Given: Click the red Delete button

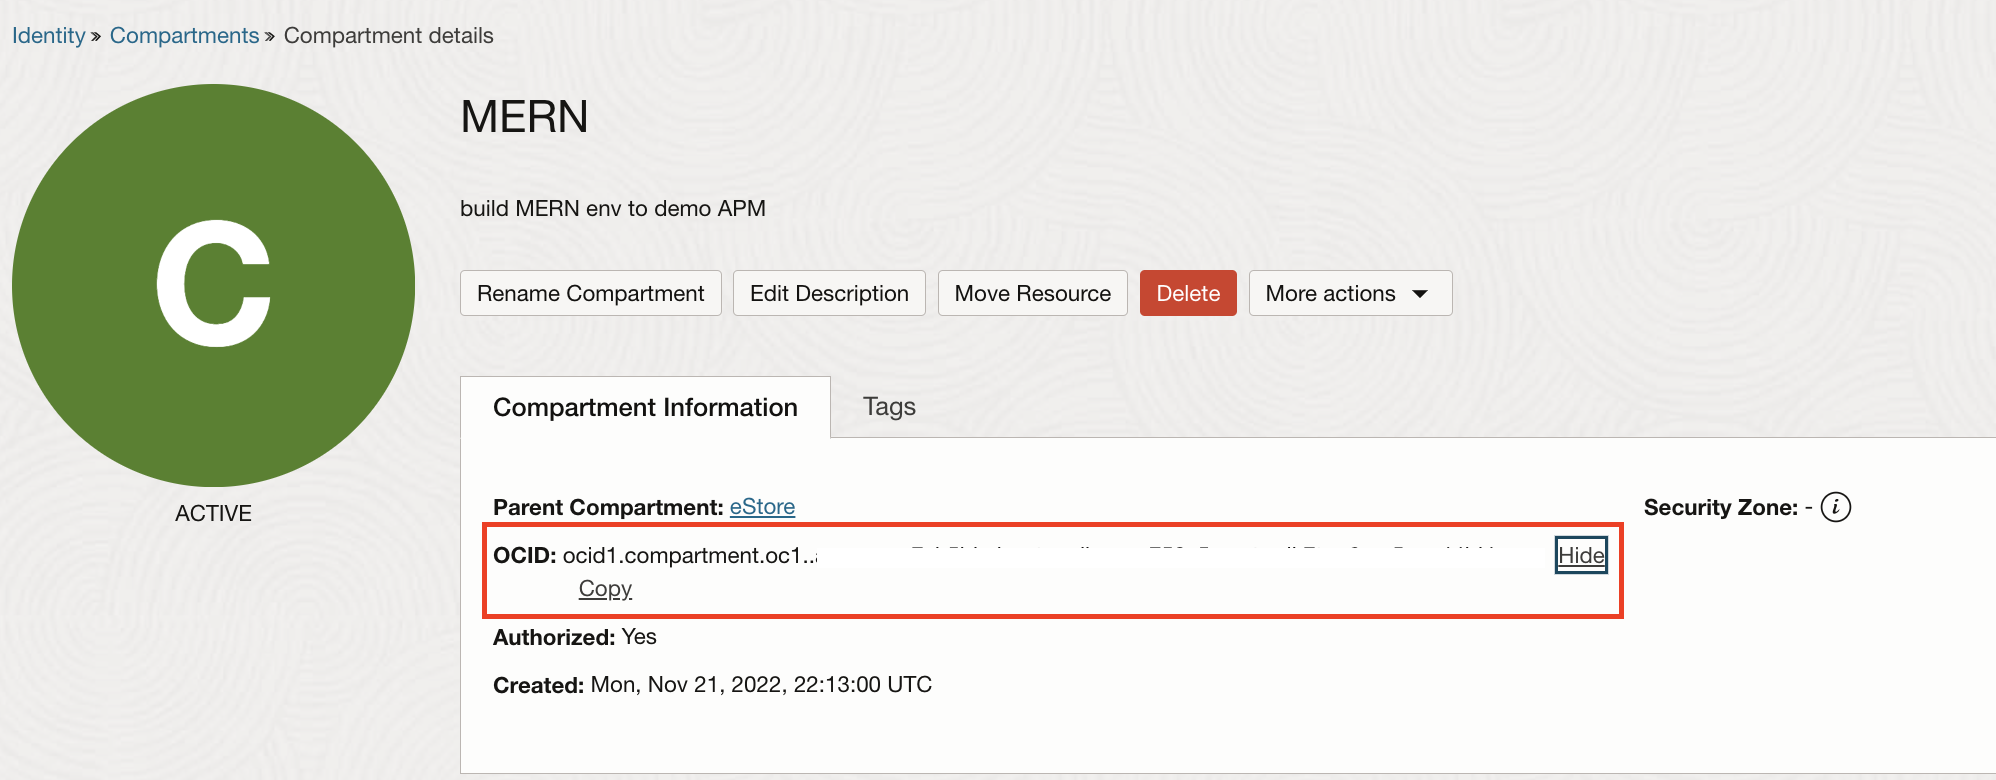Looking at the screenshot, I should point(1188,293).
